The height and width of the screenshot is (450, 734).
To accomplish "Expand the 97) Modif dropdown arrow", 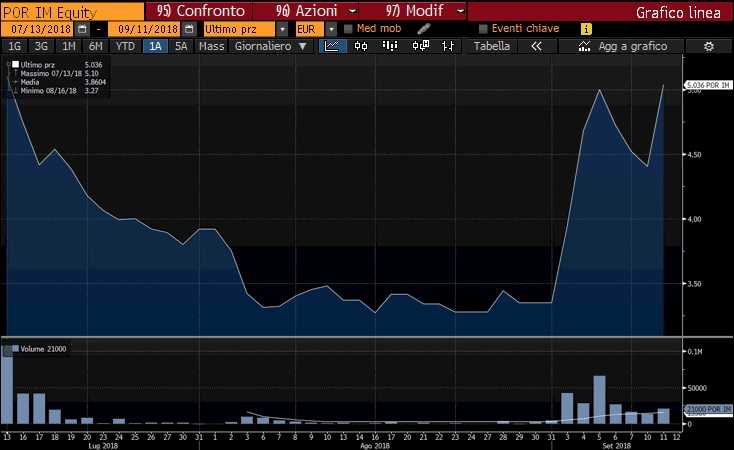I will click(x=461, y=11).
